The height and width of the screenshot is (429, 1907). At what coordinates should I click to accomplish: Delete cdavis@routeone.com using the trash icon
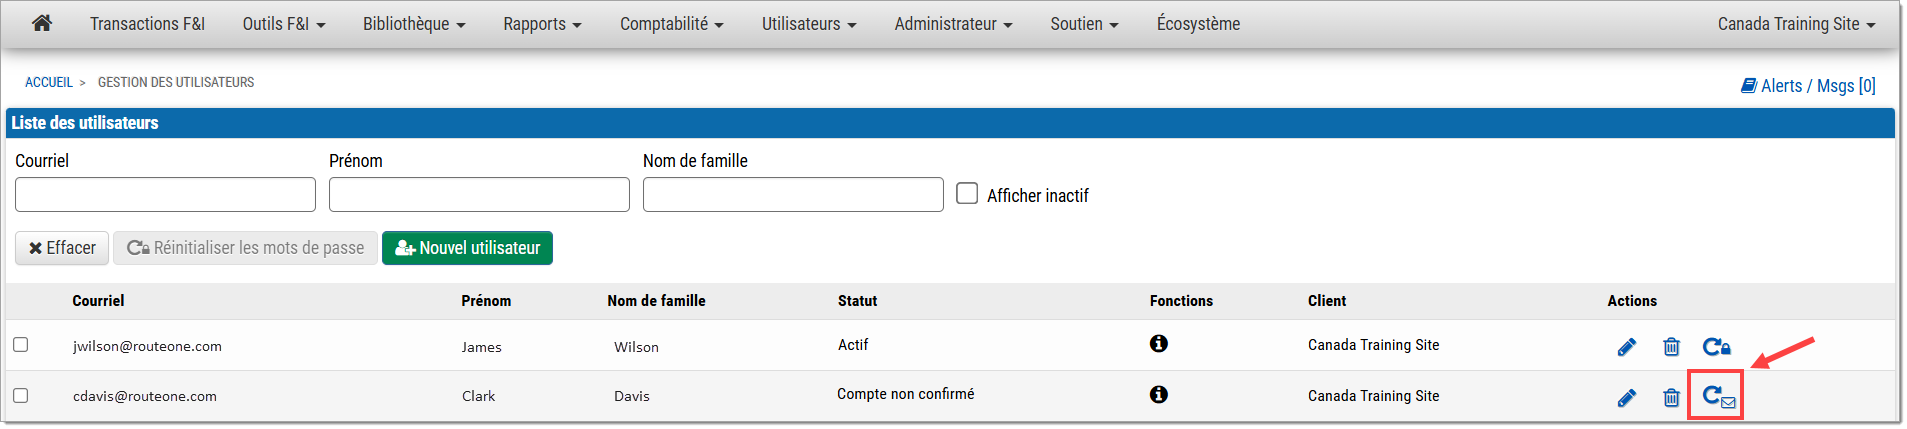coord(1671,398)
